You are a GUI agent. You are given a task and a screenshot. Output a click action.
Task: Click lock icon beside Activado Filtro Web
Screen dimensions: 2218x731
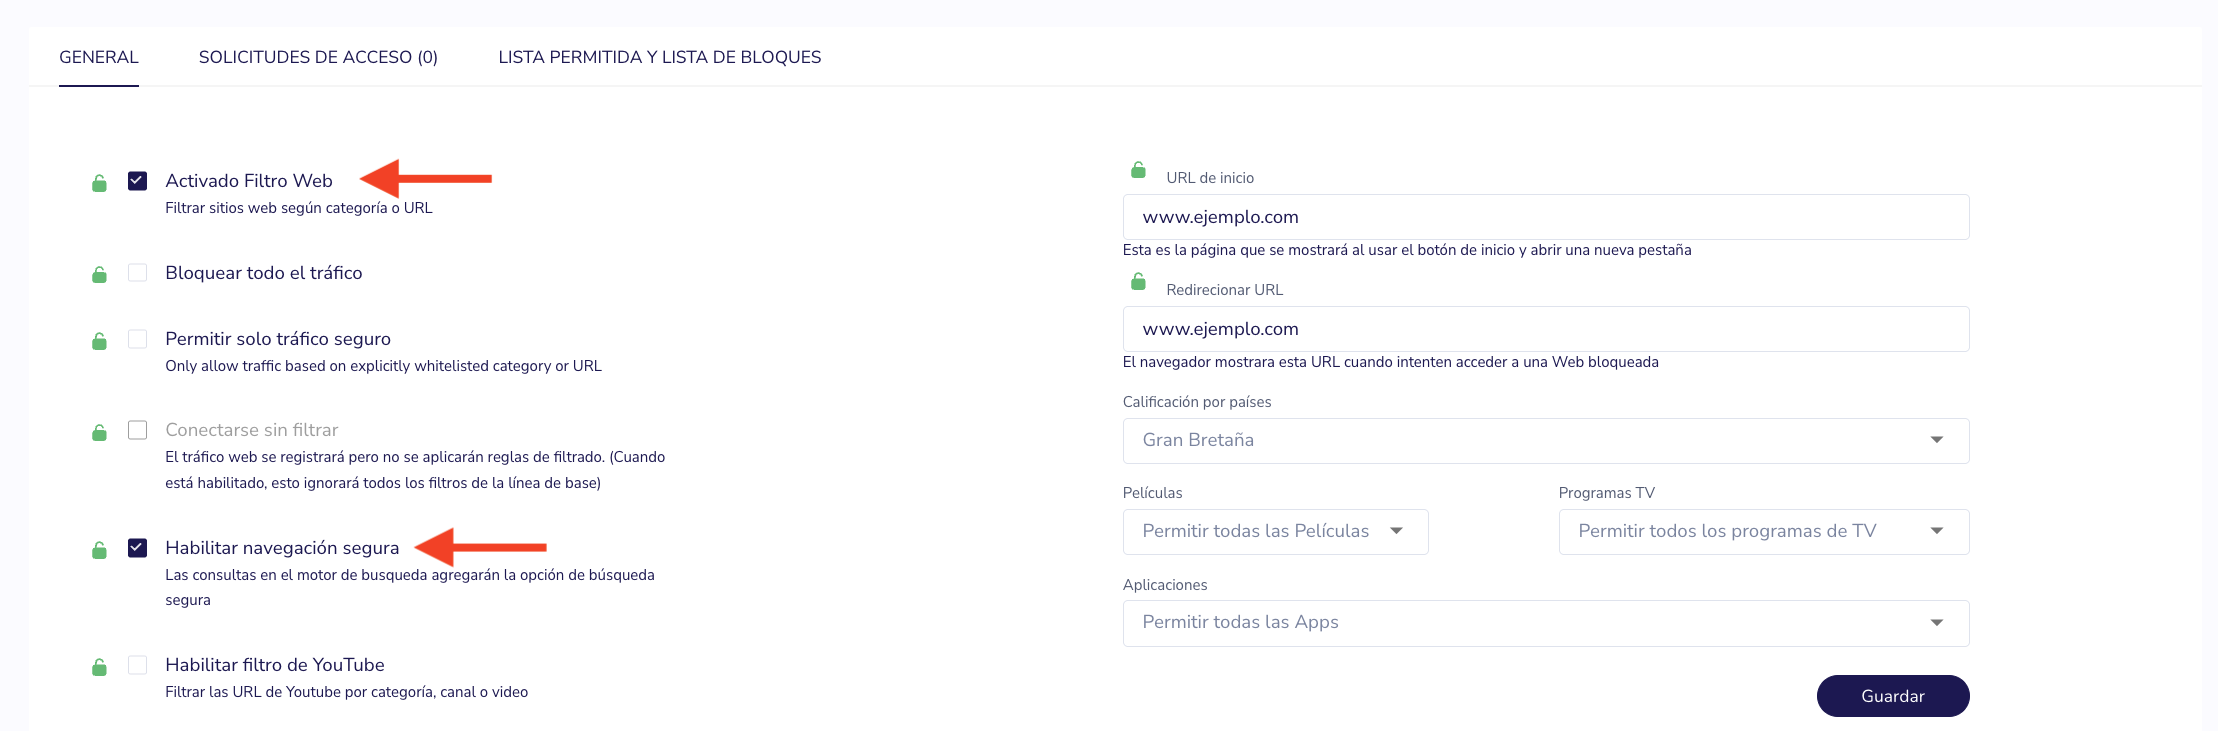point(99,183)
